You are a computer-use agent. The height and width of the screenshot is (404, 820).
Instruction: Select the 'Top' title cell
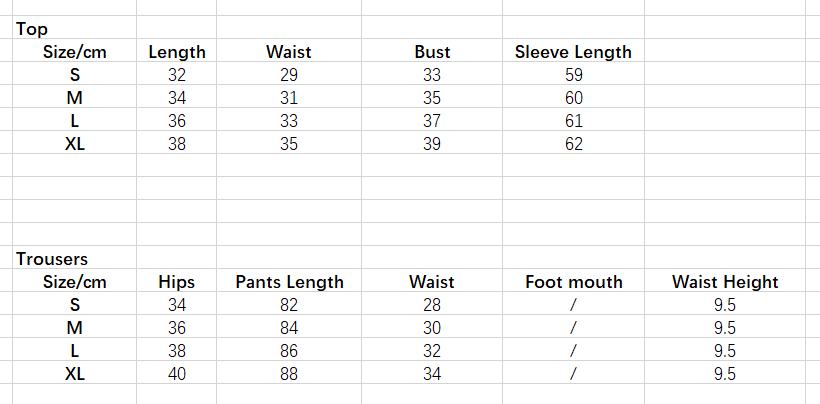click(32, 29)
